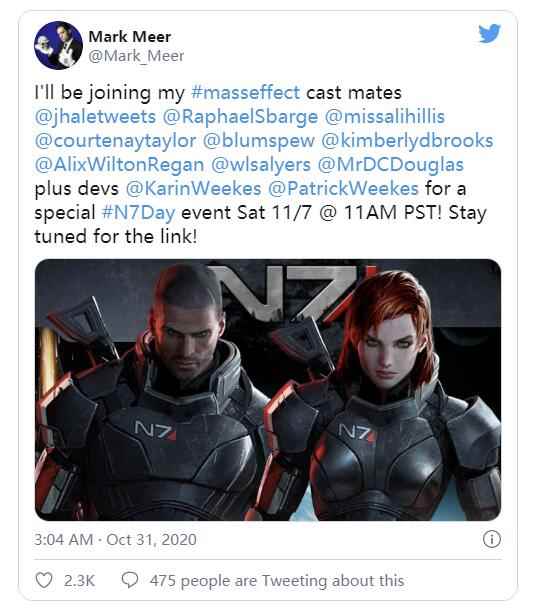The width and height of the screenshot is (535, 610).
Task: Open the @courtenaytaylor mention
Action: click(115, 141)
